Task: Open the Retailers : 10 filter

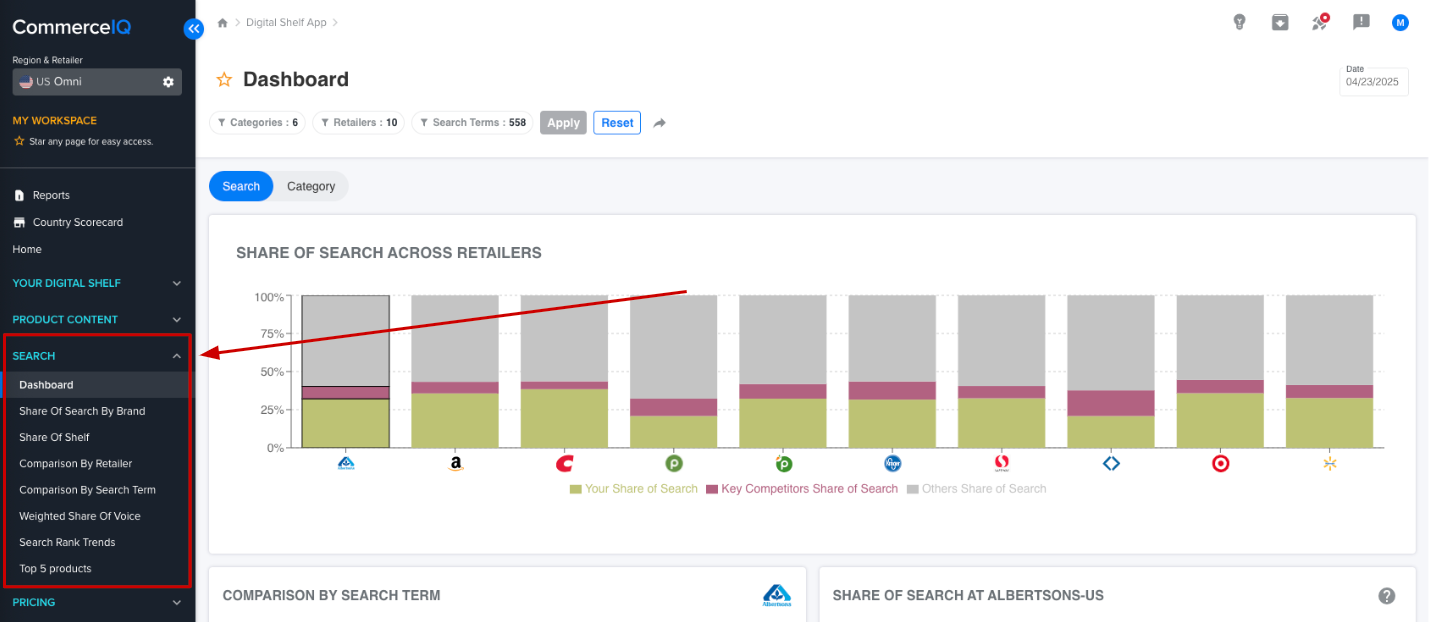Action: pyautogui.click(x=358, y=122)
